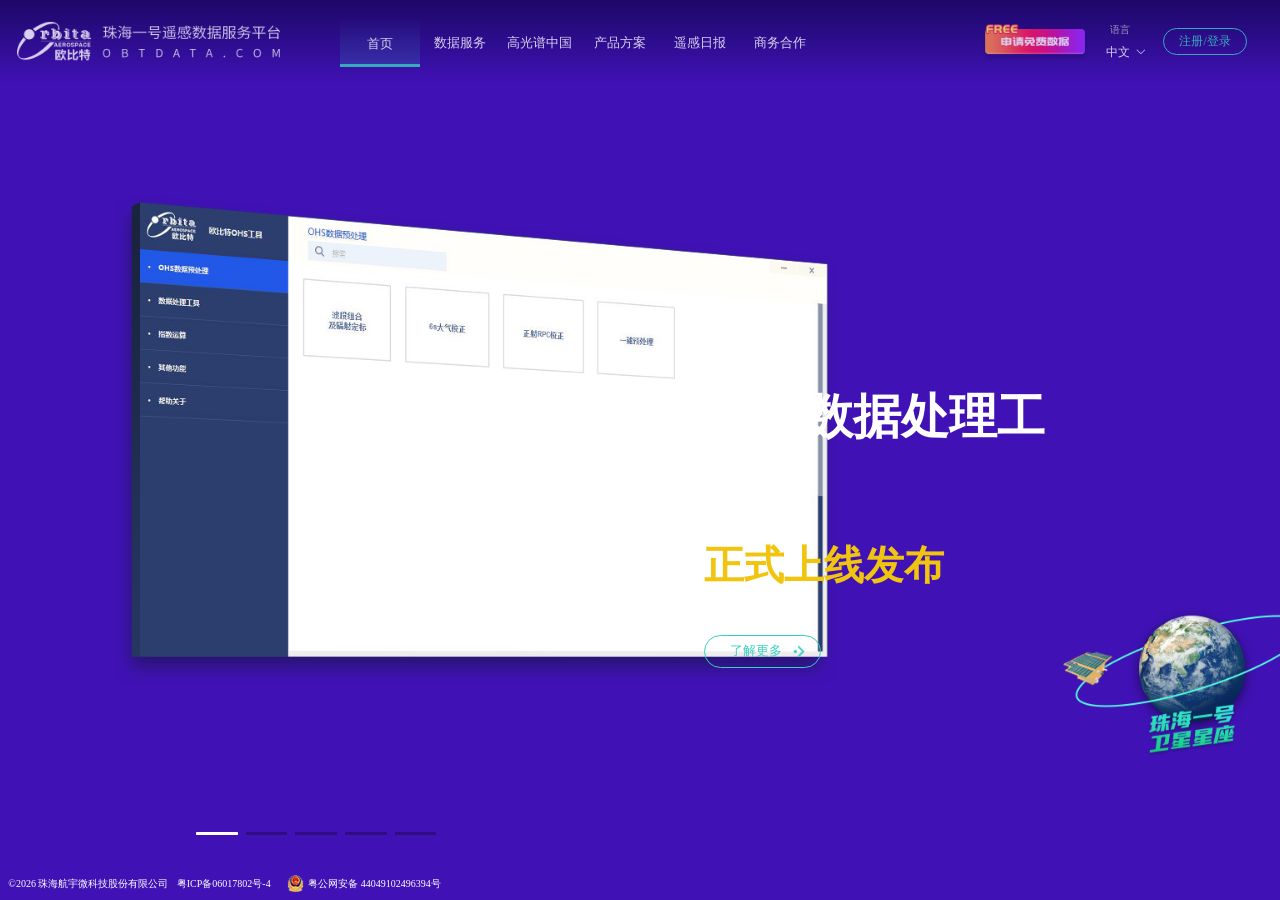Screen dimensions: 1280x900
Task: Open the 粤公网安备 44049102496394号 link
Action: click(374, 884)
